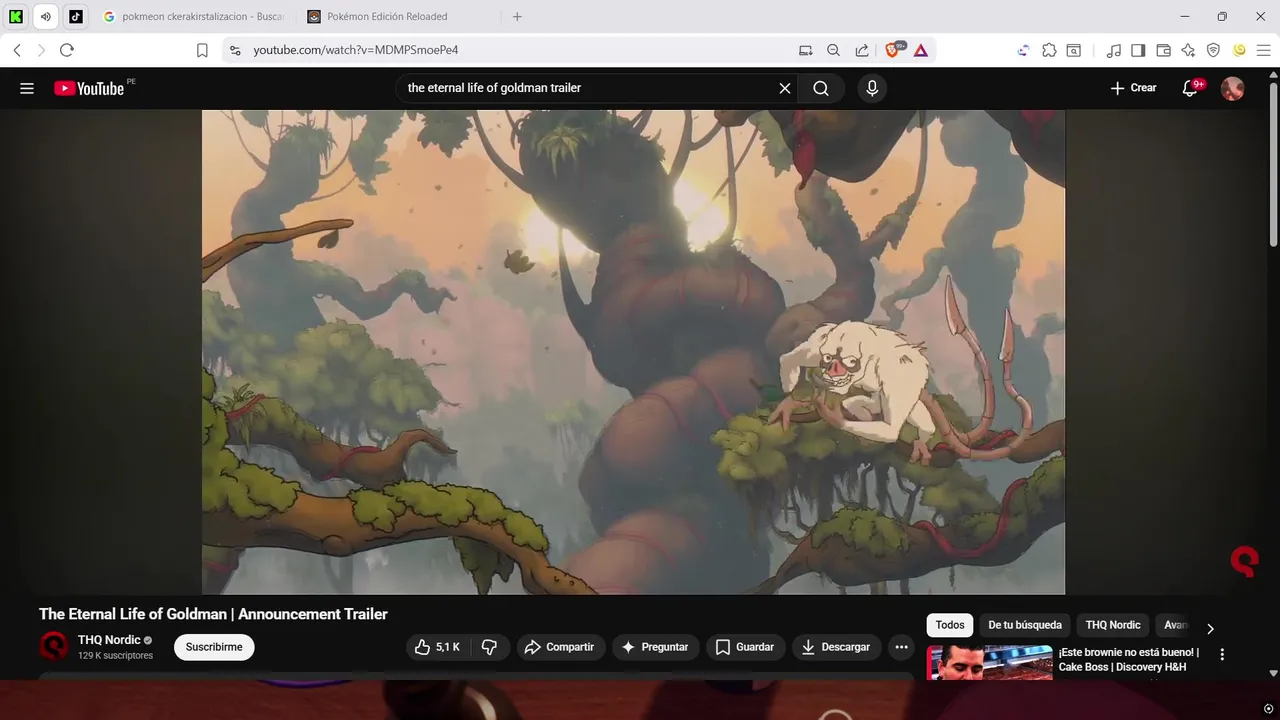
Task: Reload the current page
Action: click(67, 50)
